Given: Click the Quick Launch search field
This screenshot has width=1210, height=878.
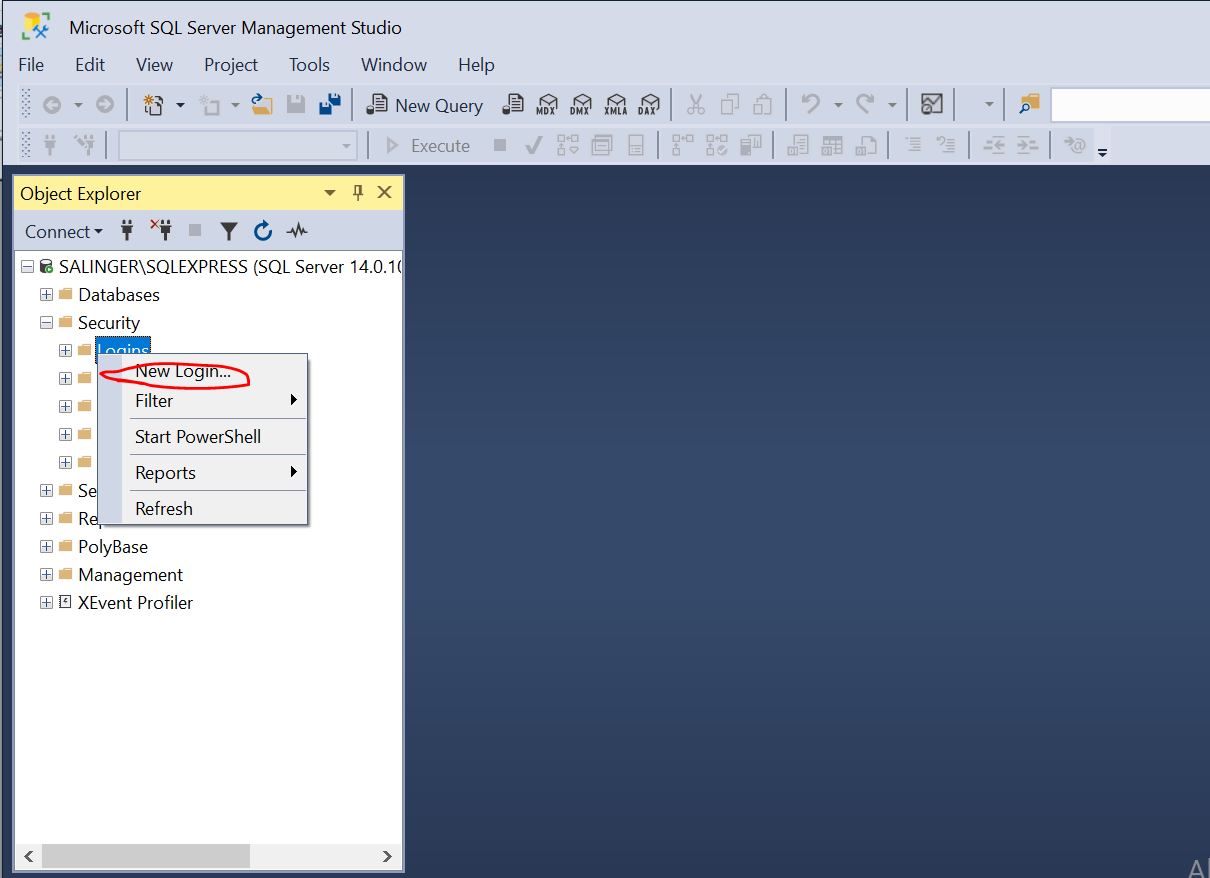Looking at the screenshot, I should (x=1130, y=105).
